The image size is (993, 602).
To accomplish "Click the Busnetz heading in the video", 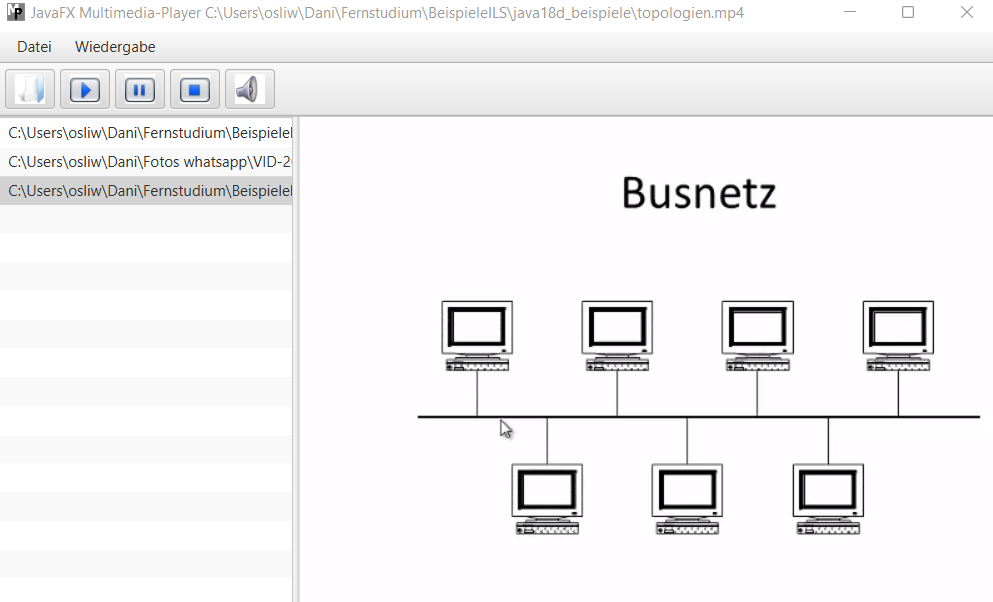I will (x=698, y=193).
